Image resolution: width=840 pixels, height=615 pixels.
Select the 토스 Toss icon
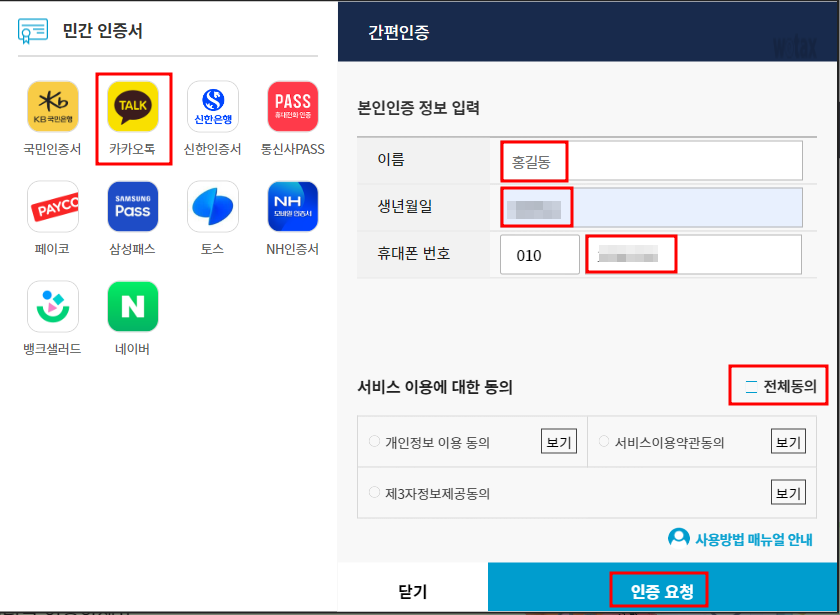click(x=213, y=207)
